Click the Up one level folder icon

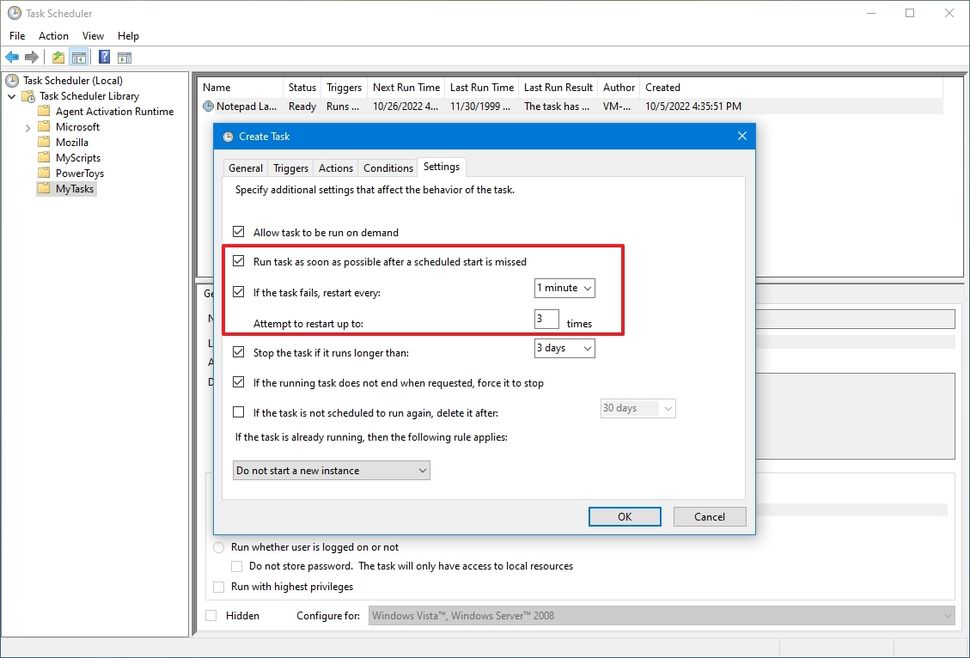pos(58,58)
